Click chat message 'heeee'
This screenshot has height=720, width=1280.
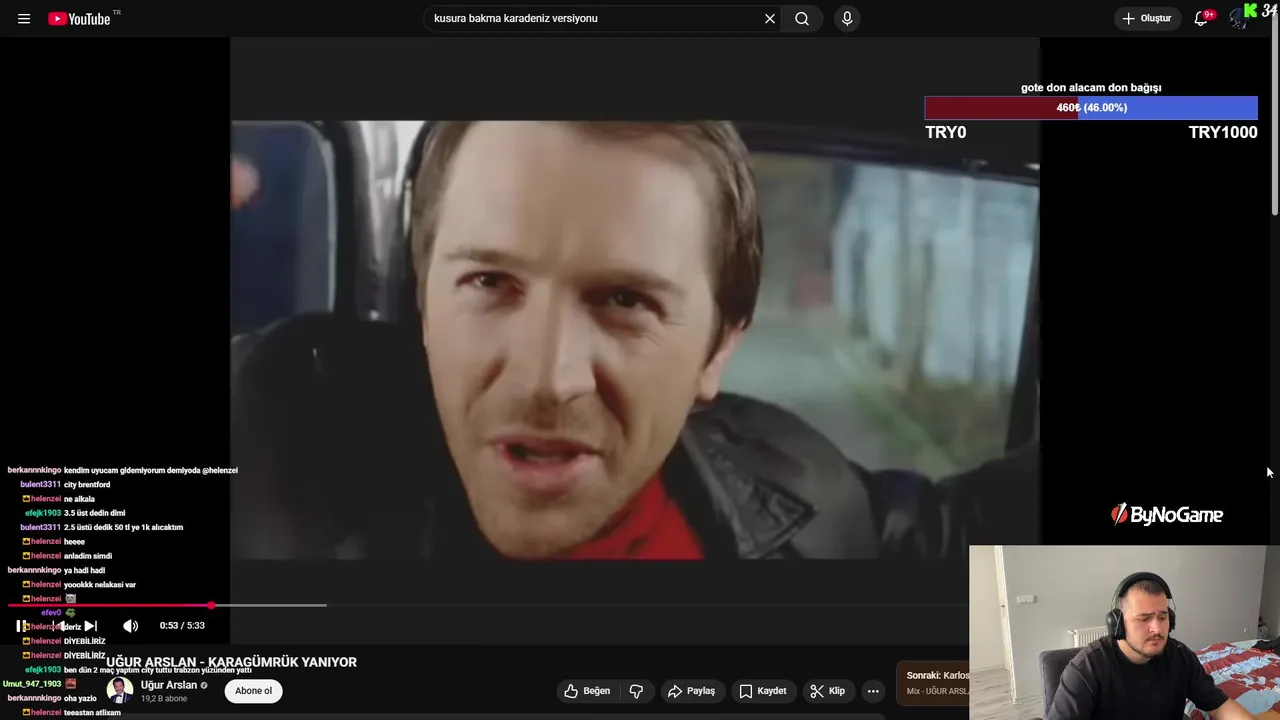click(x=75, y=542)
